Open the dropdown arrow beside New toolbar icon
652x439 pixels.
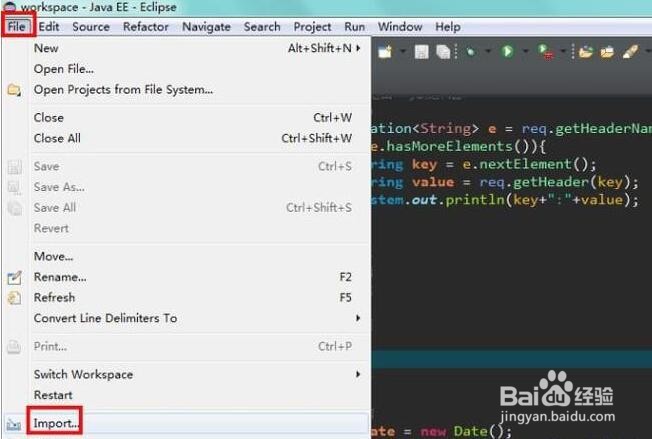point(403,52)
